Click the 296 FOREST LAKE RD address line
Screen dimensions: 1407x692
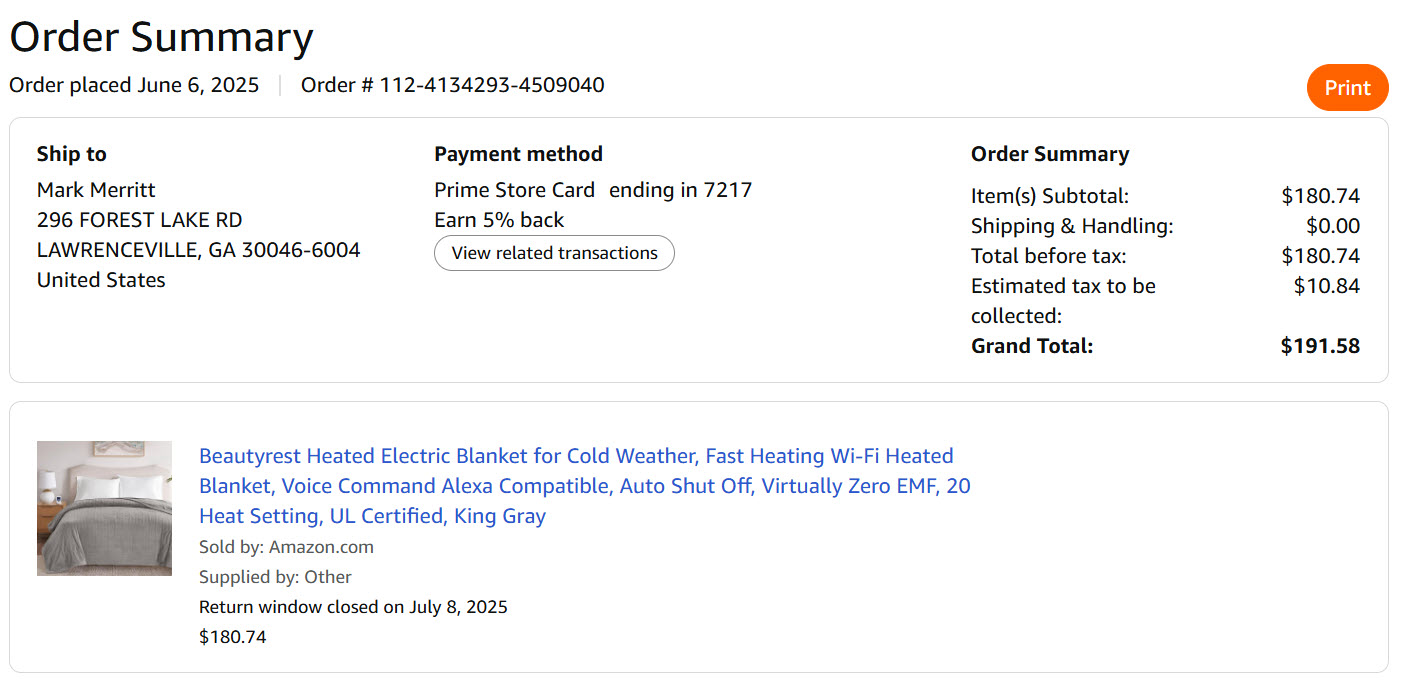[x=140, y=220]
